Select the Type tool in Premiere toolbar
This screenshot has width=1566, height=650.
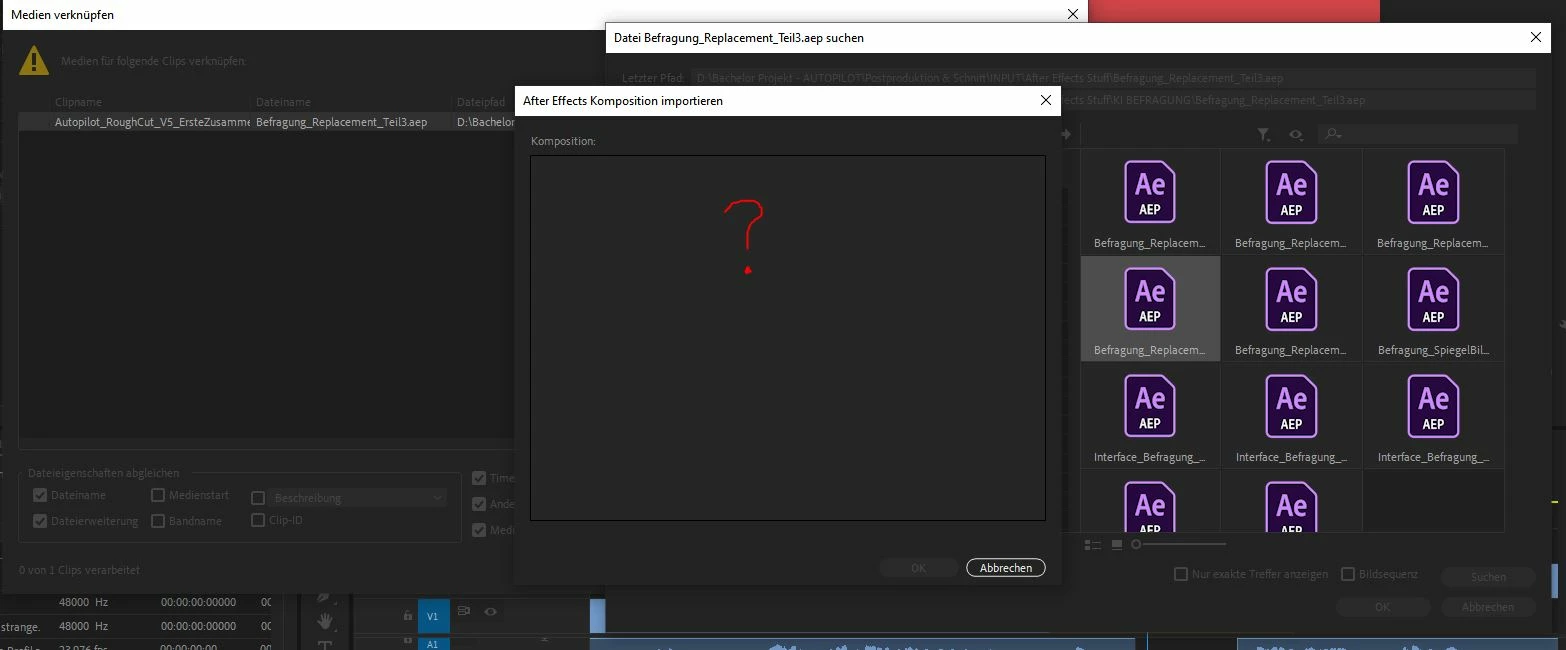(324, 645)
